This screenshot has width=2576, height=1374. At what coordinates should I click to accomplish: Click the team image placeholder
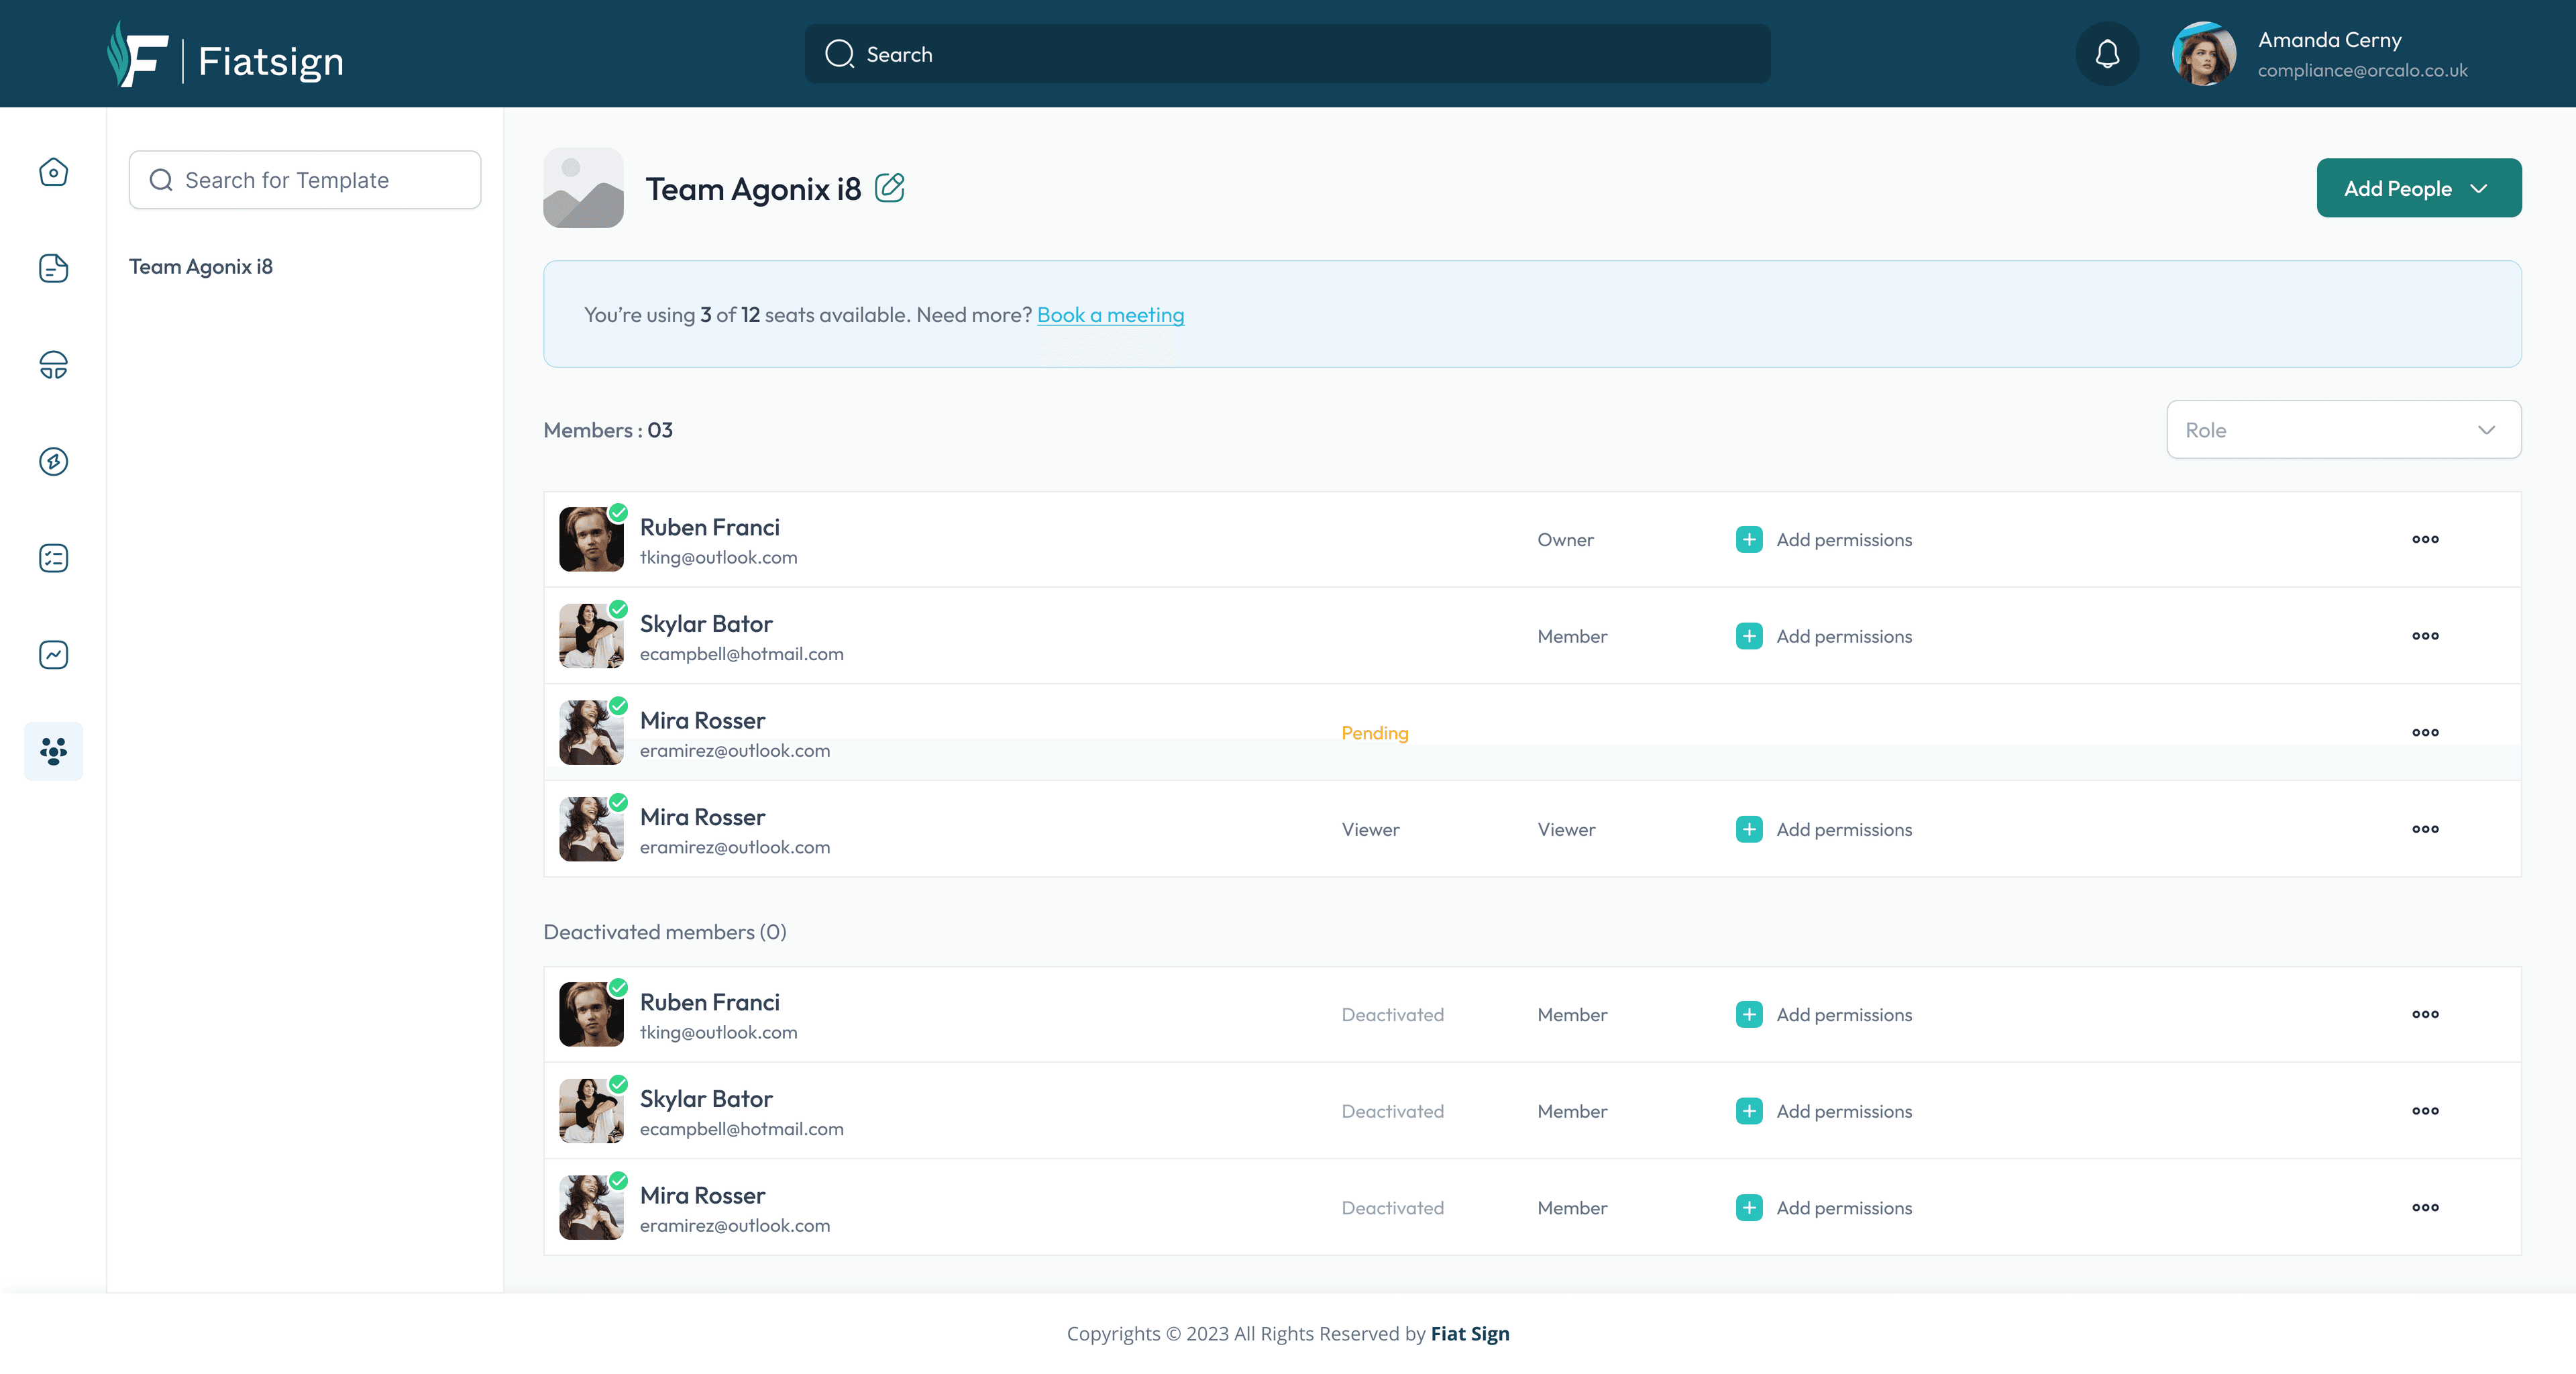583,188
